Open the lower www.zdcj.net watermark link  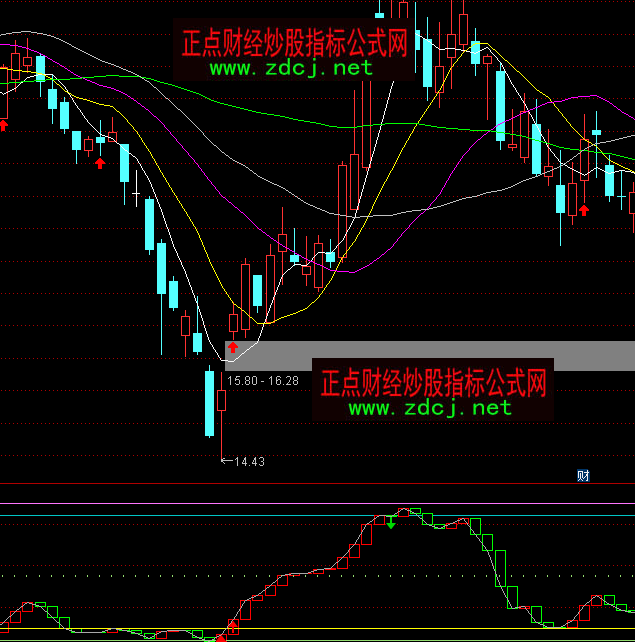click(x=430, y=407)
